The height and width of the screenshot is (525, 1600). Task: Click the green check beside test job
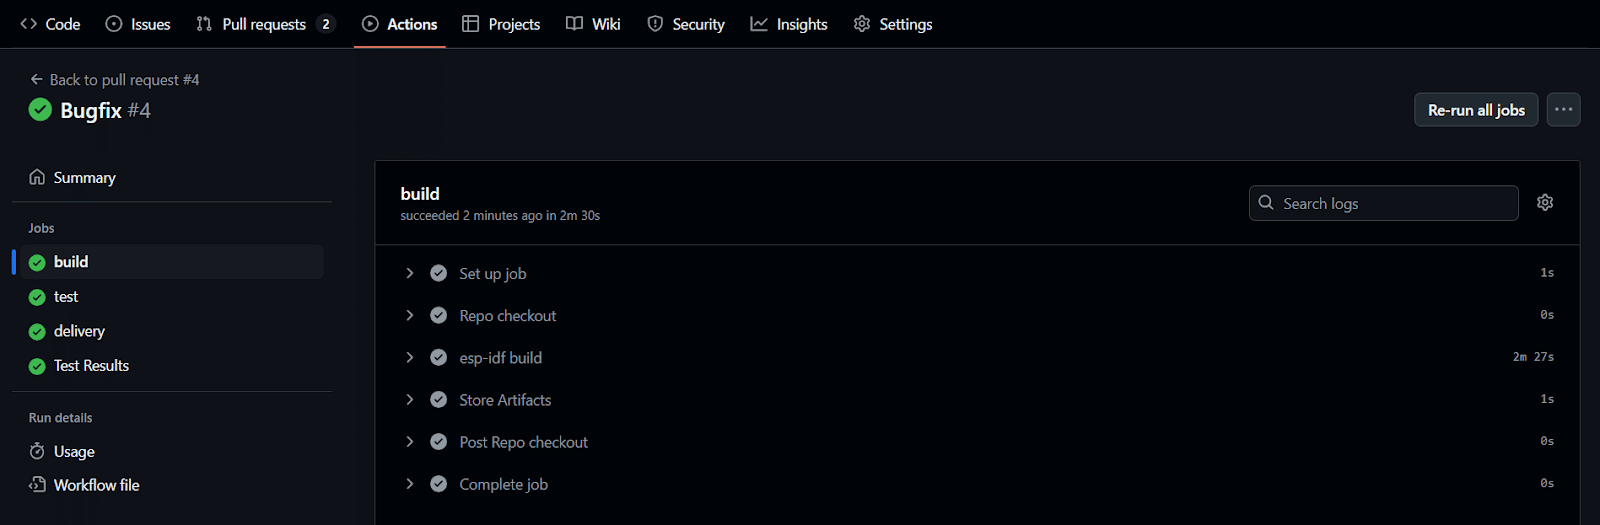coord(37,297)
